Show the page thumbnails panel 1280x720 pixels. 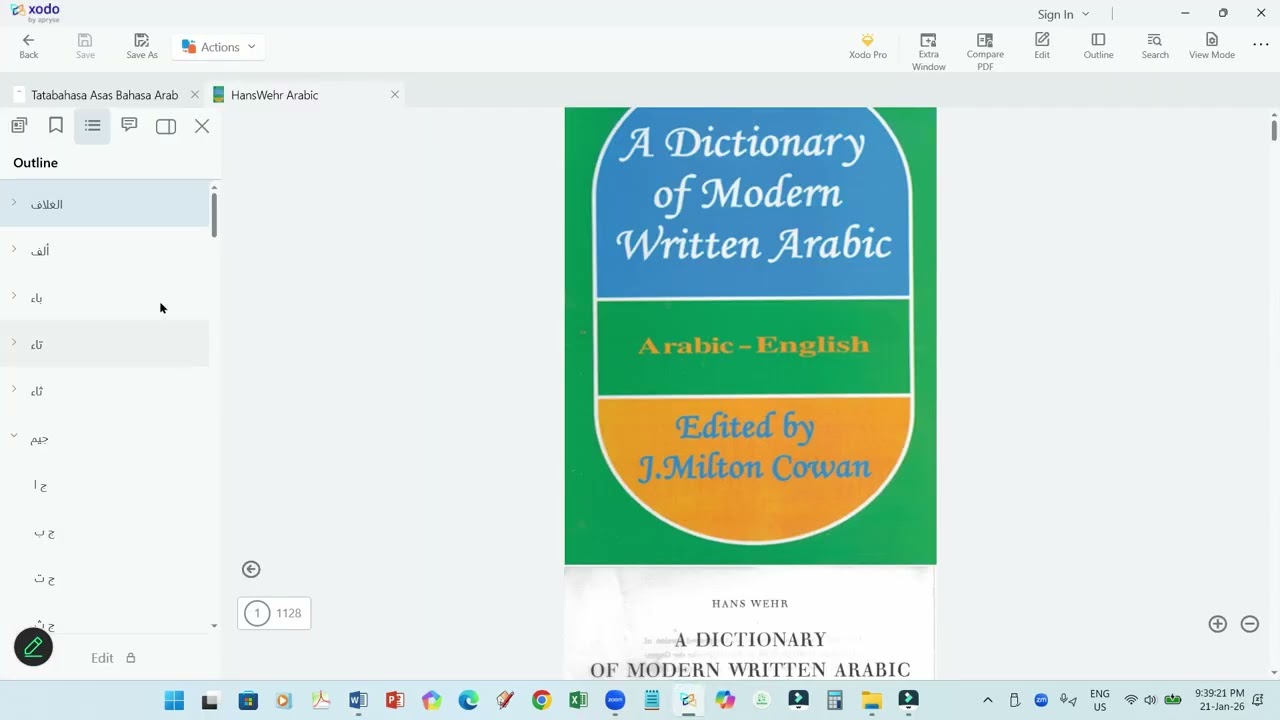[19, 126]
